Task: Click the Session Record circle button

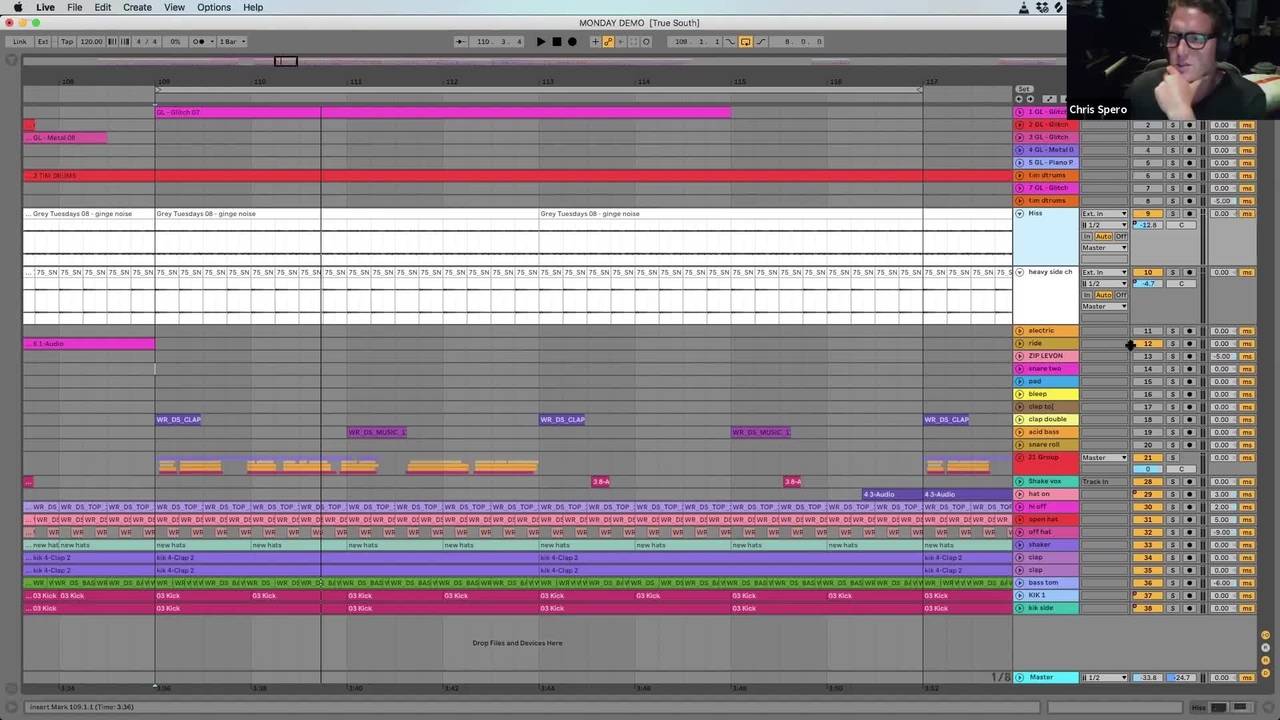Action: pos(646,42)
